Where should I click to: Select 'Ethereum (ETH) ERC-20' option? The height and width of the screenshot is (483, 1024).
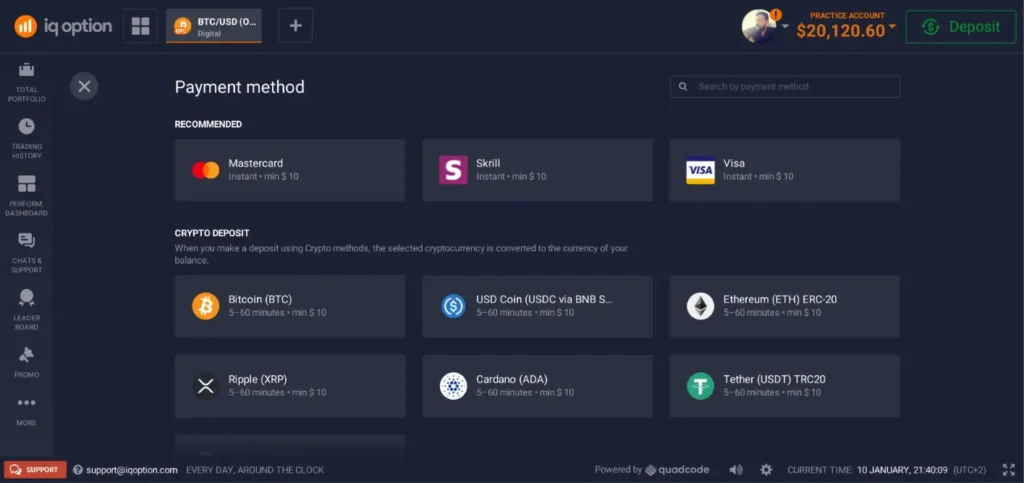click(x=785, y=306)
